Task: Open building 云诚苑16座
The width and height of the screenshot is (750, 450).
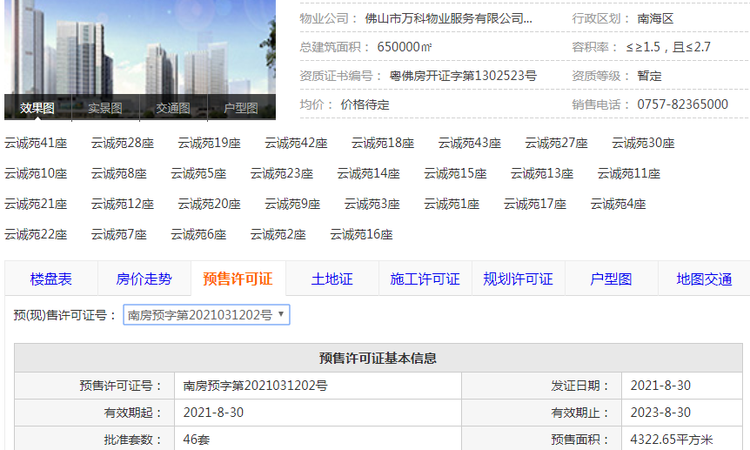Action: (x=361, y=235)
